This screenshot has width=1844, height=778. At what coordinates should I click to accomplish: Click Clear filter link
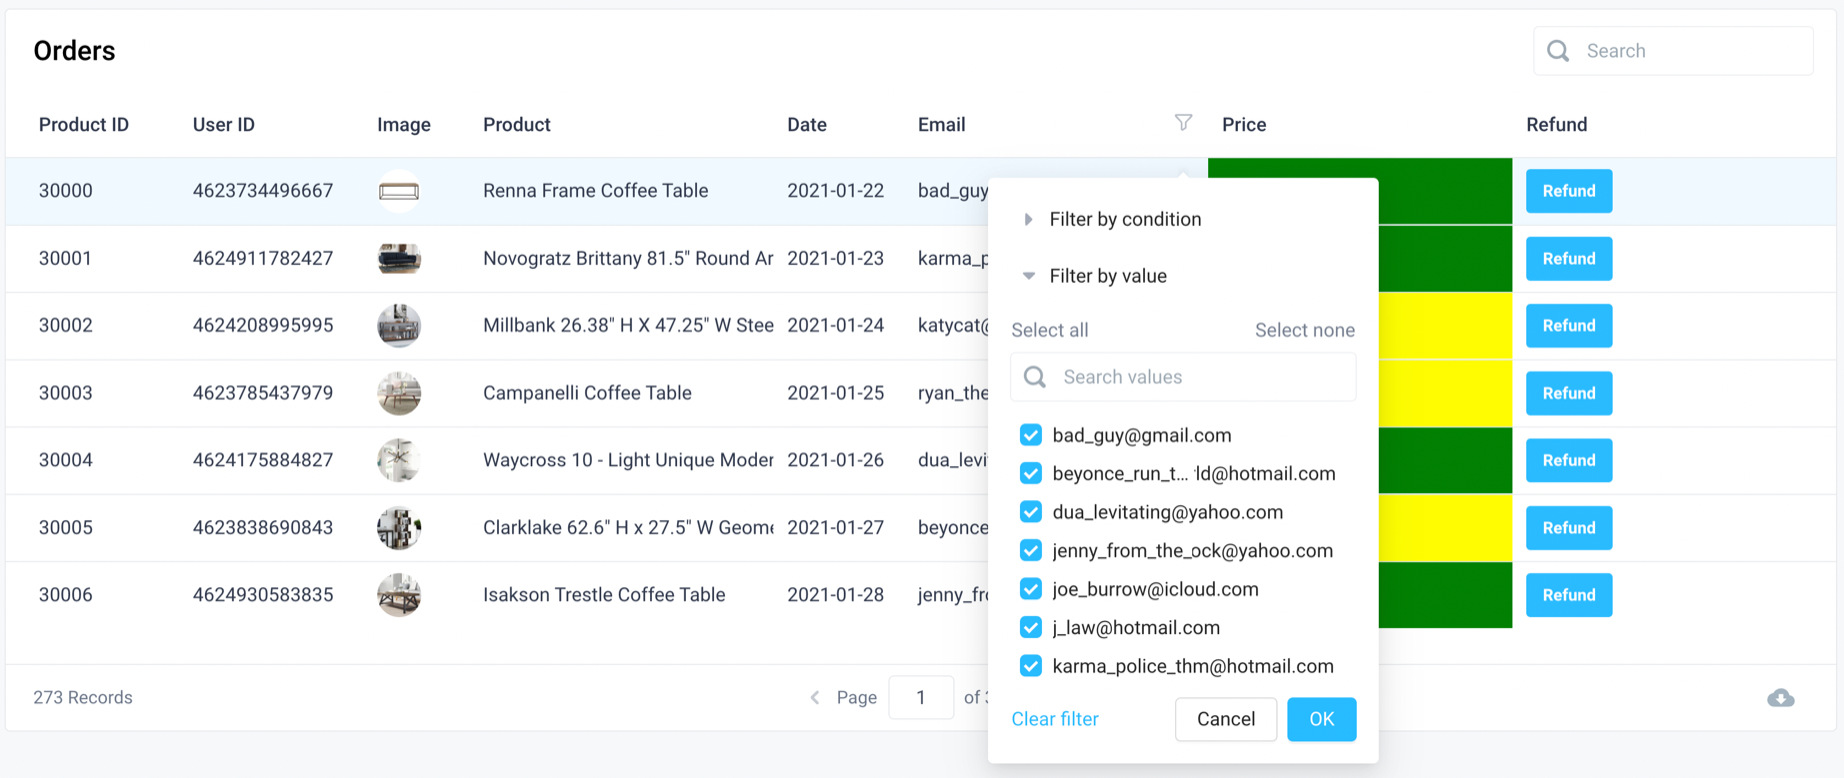[1055, 719]
